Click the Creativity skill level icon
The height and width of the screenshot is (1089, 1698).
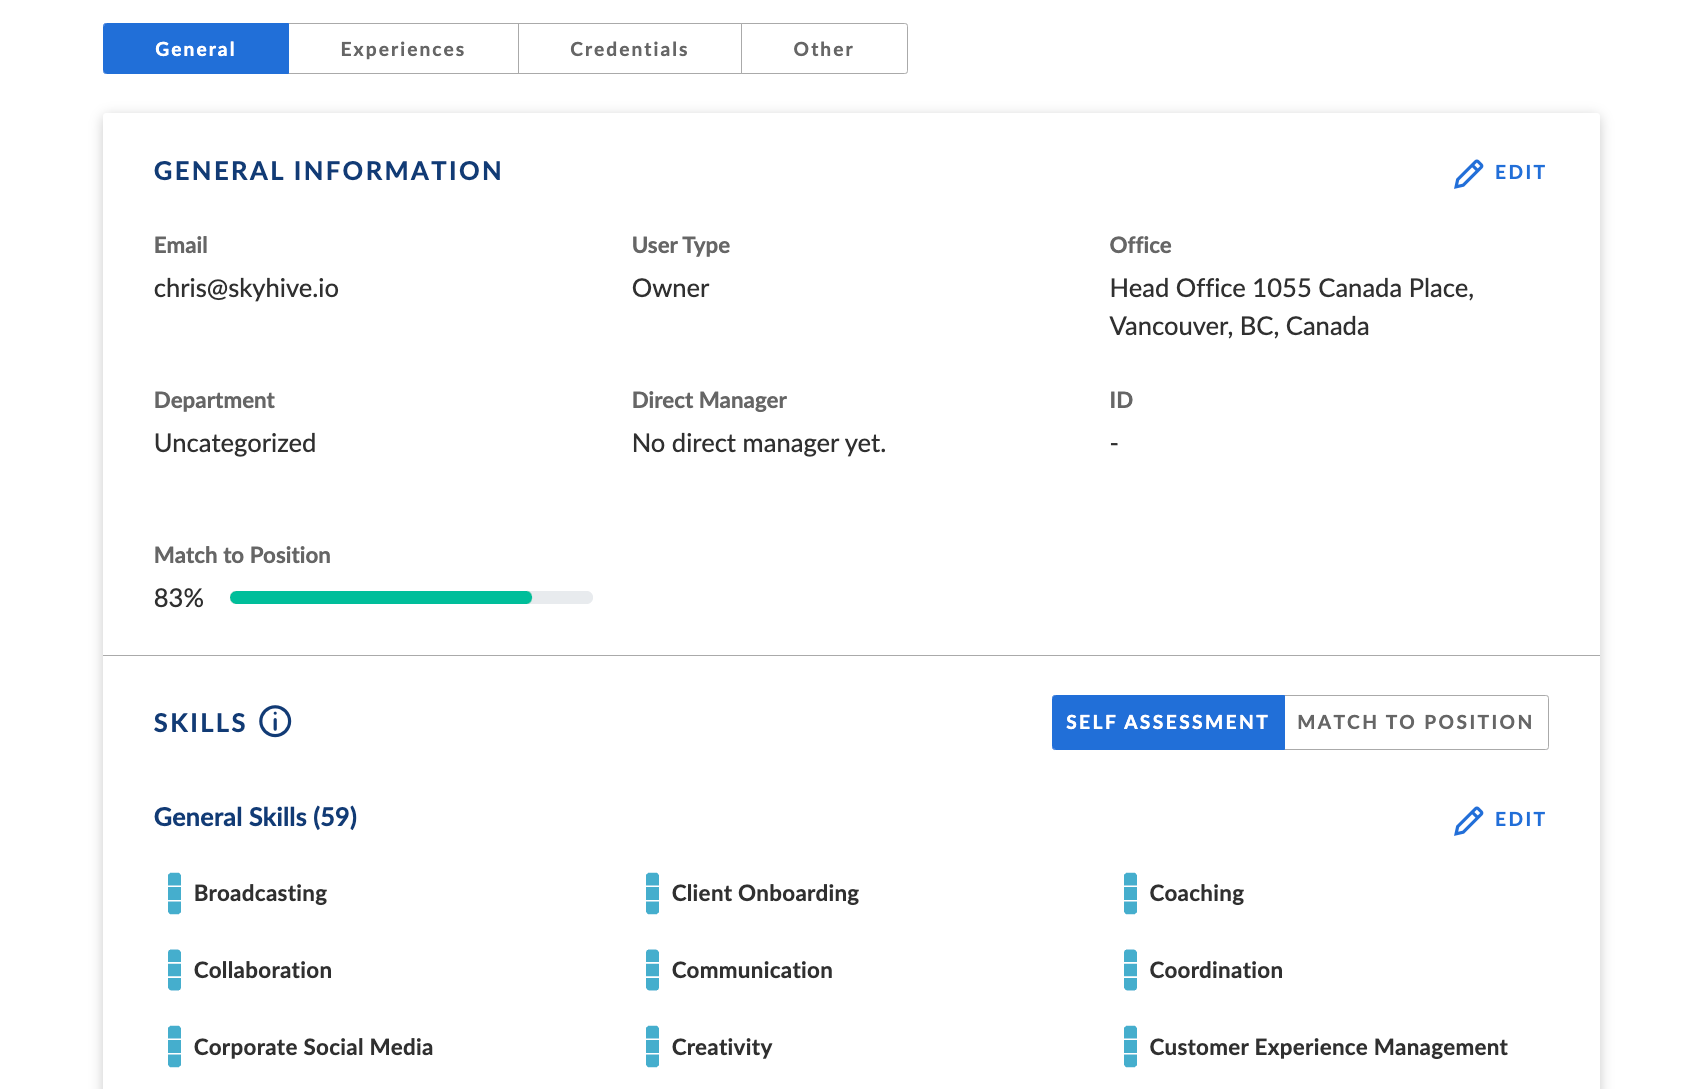point(652,1047)
